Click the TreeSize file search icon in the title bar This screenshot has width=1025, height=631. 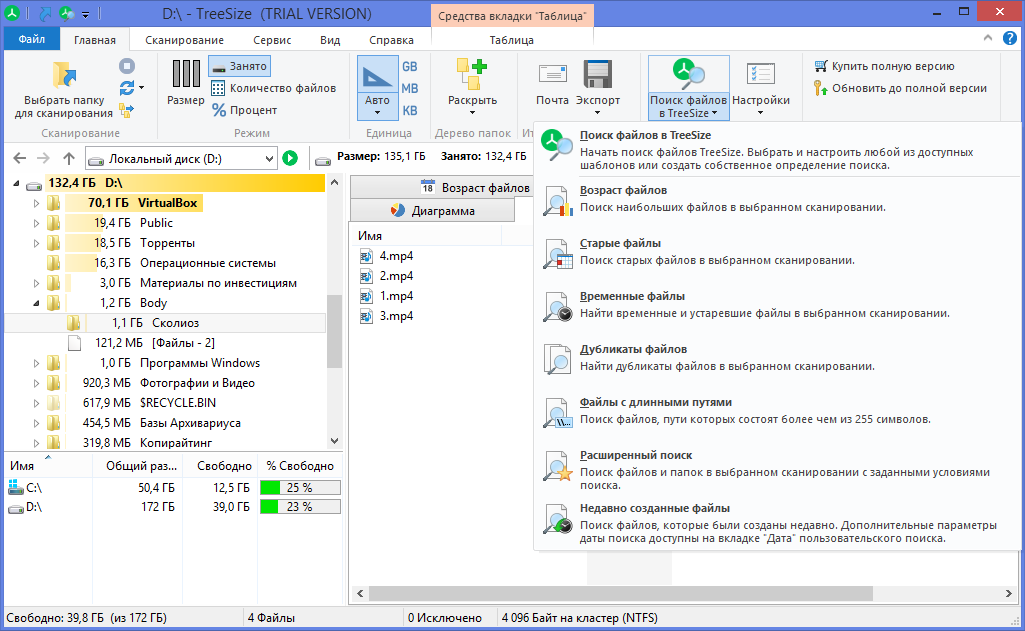(67, 13)
